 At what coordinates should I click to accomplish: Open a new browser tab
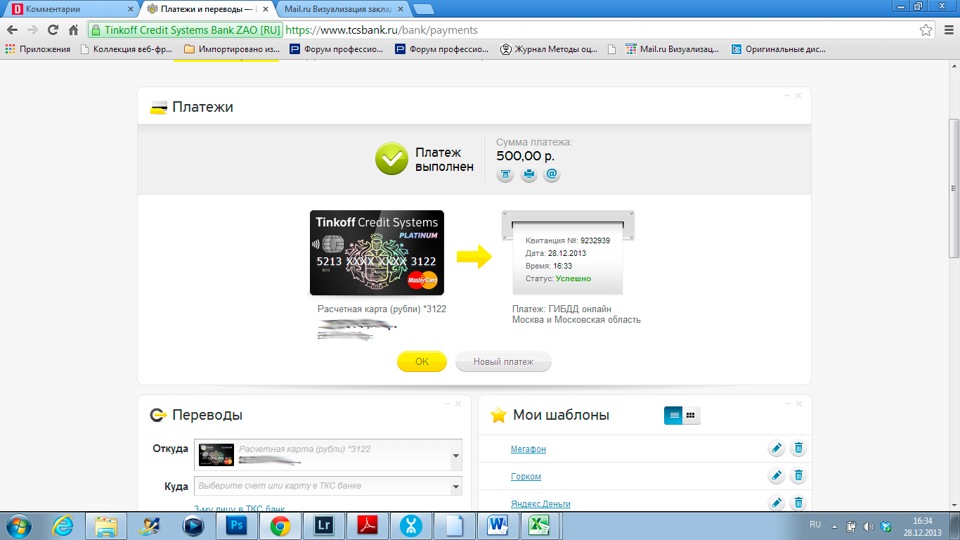click(x=423, y=9)
